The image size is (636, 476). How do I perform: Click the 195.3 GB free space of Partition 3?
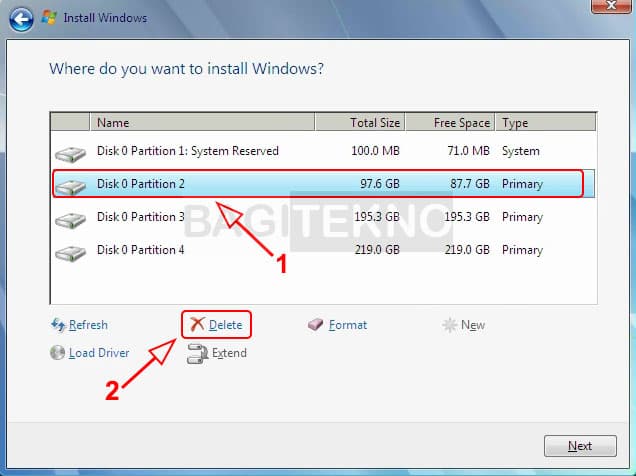pyautogui.click(x=467, y=217)
